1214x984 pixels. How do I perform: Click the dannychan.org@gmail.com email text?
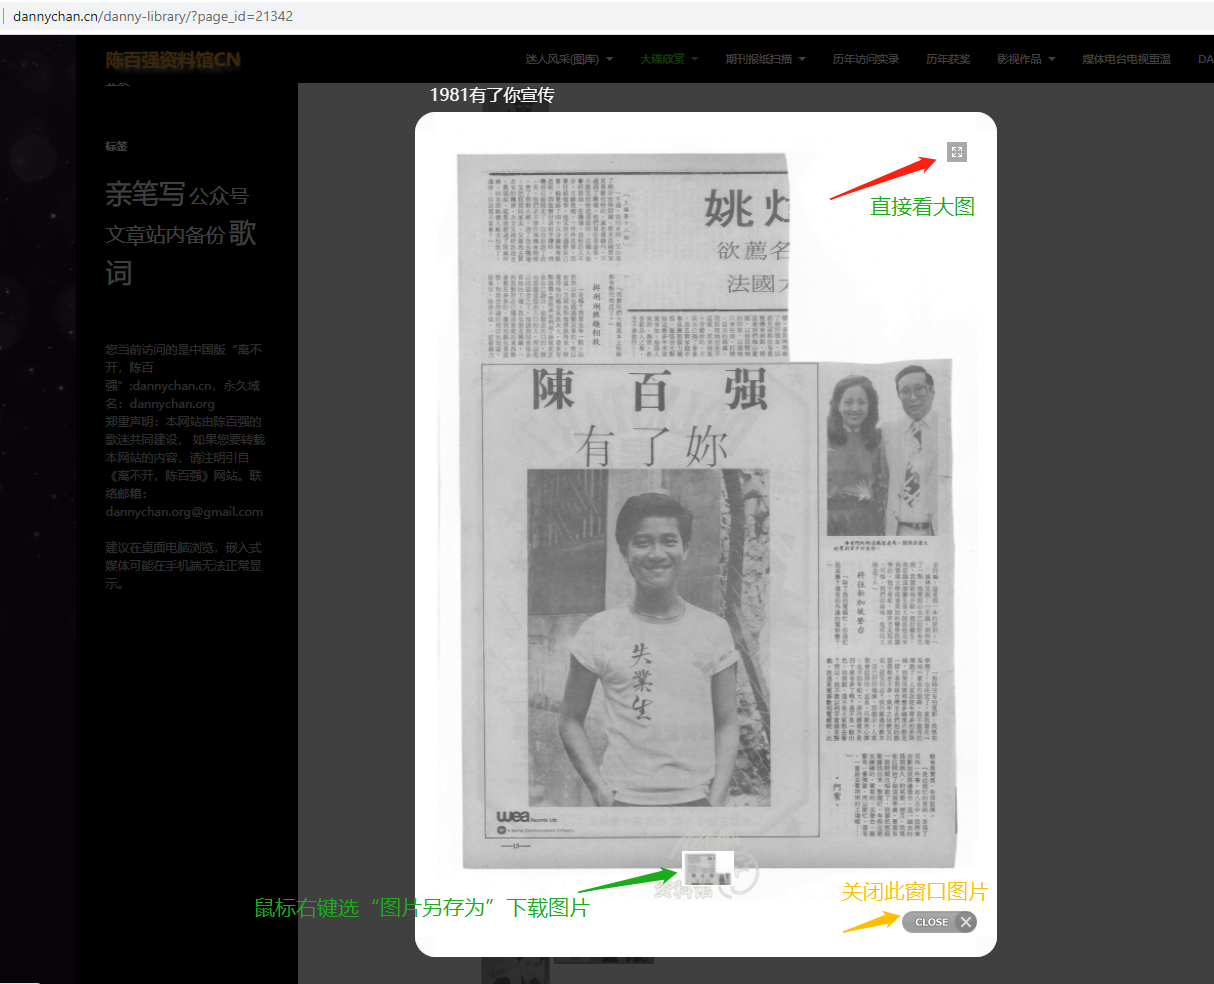point(184,512)
